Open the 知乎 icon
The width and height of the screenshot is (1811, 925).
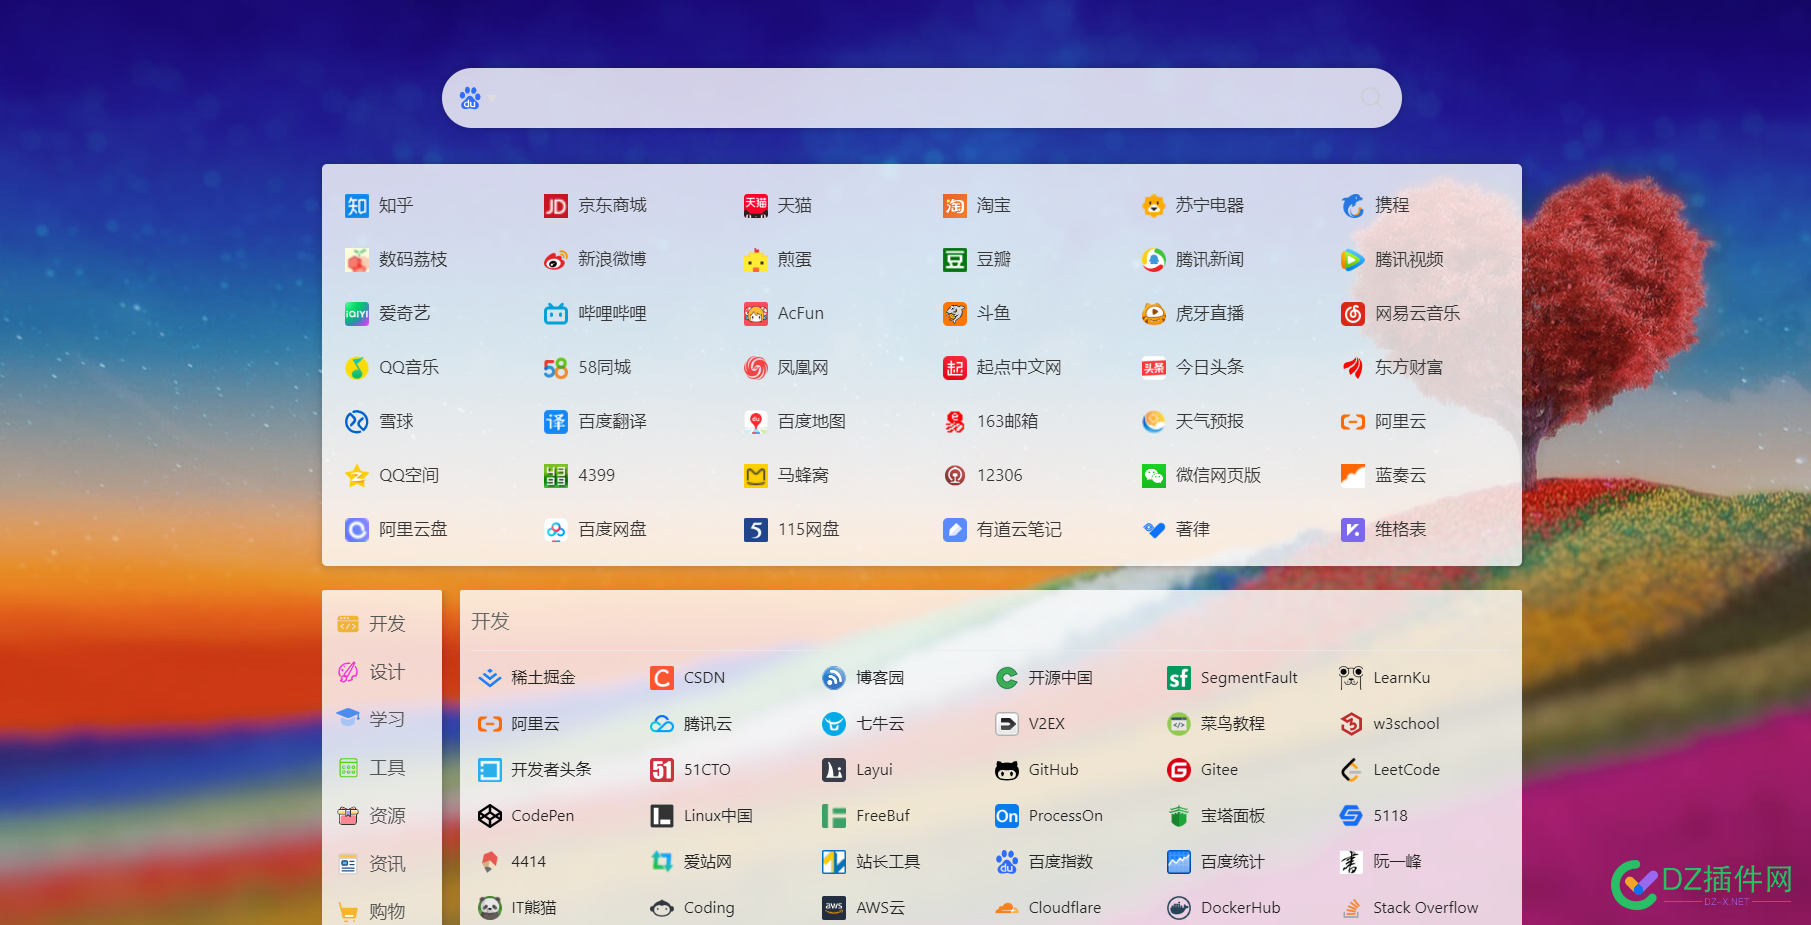[357, 206]
